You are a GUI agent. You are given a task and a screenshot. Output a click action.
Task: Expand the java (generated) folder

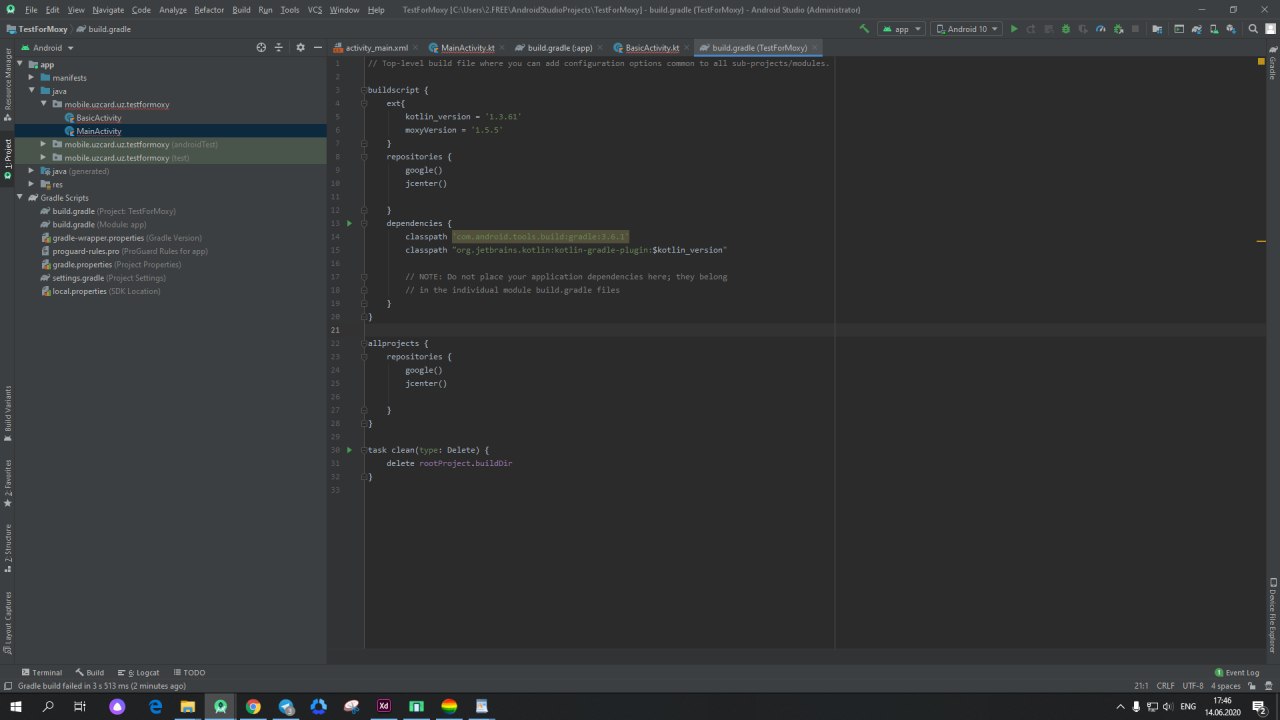tap(32, 171)
